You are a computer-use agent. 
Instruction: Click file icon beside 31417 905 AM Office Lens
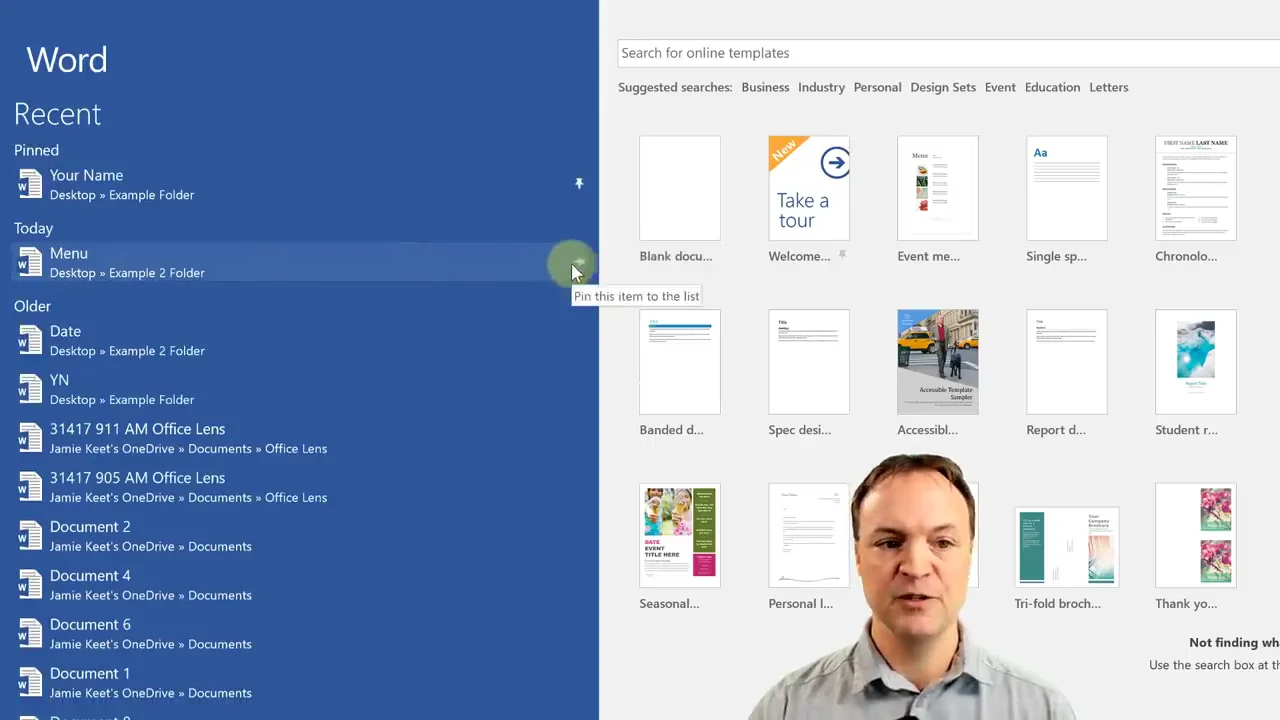click(30, 487)
